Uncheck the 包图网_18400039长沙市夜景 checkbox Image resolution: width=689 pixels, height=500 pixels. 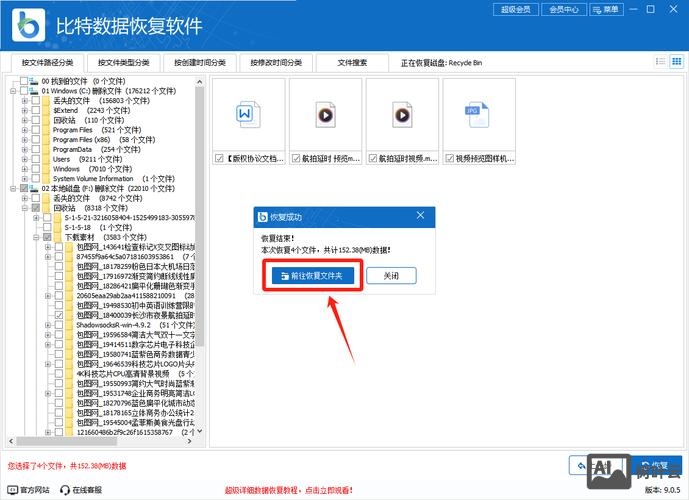pos(59,315)
